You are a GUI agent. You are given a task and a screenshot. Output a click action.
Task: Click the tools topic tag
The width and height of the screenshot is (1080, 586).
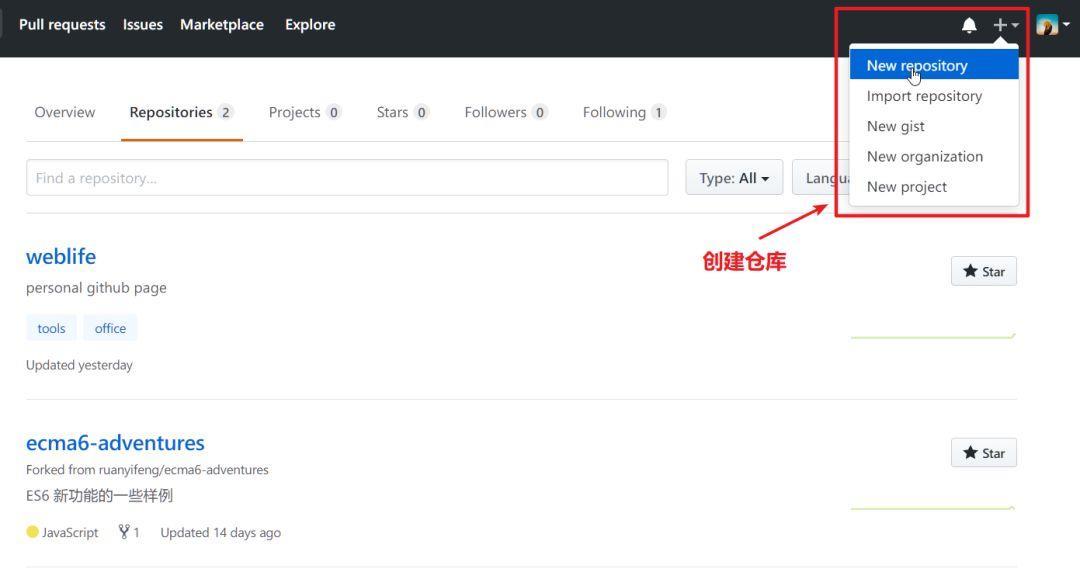click(x=52, y=328)
